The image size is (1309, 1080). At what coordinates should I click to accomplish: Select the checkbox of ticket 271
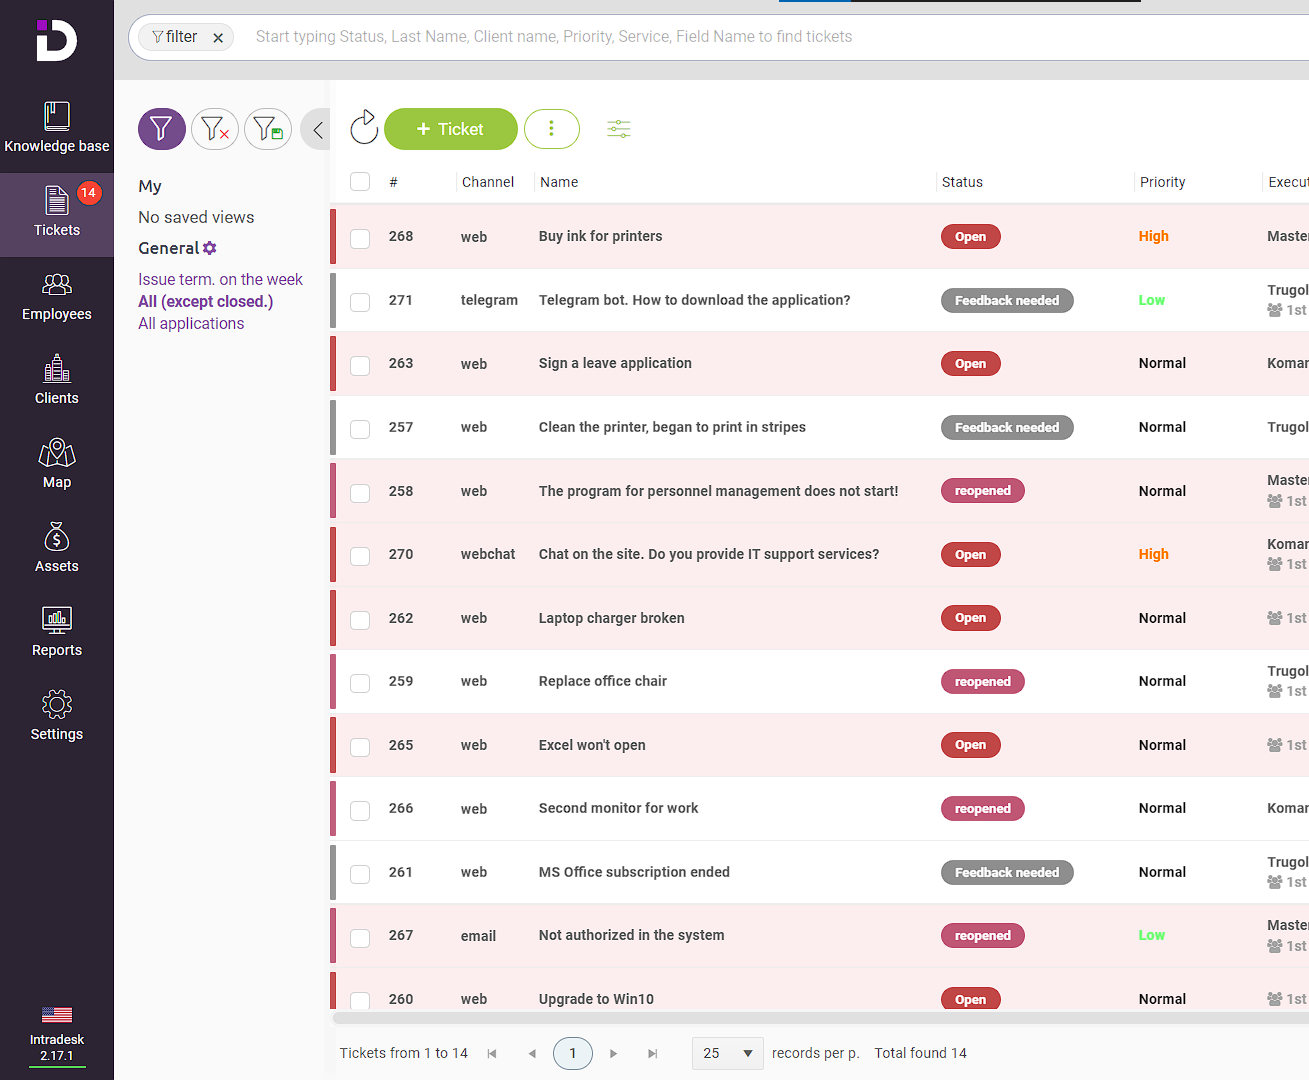tap(360, 302)
